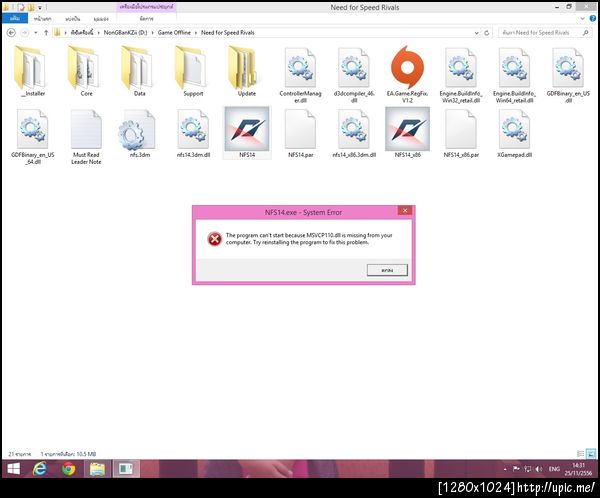The image size is (600, 498).
Task: Open recent locations dropdown arrow
Action: [36, 33]
